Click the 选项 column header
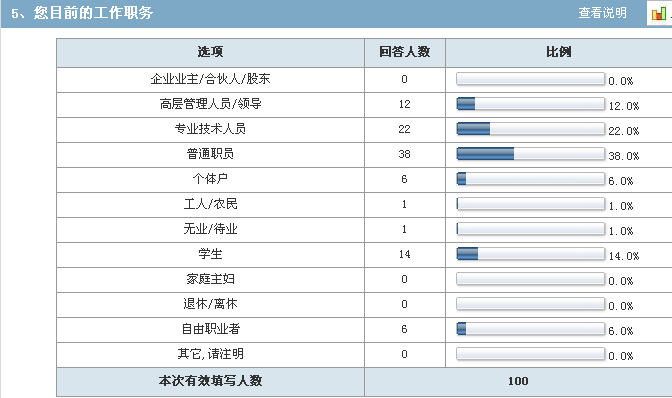672x398 pixels. (x=210, y=52)
